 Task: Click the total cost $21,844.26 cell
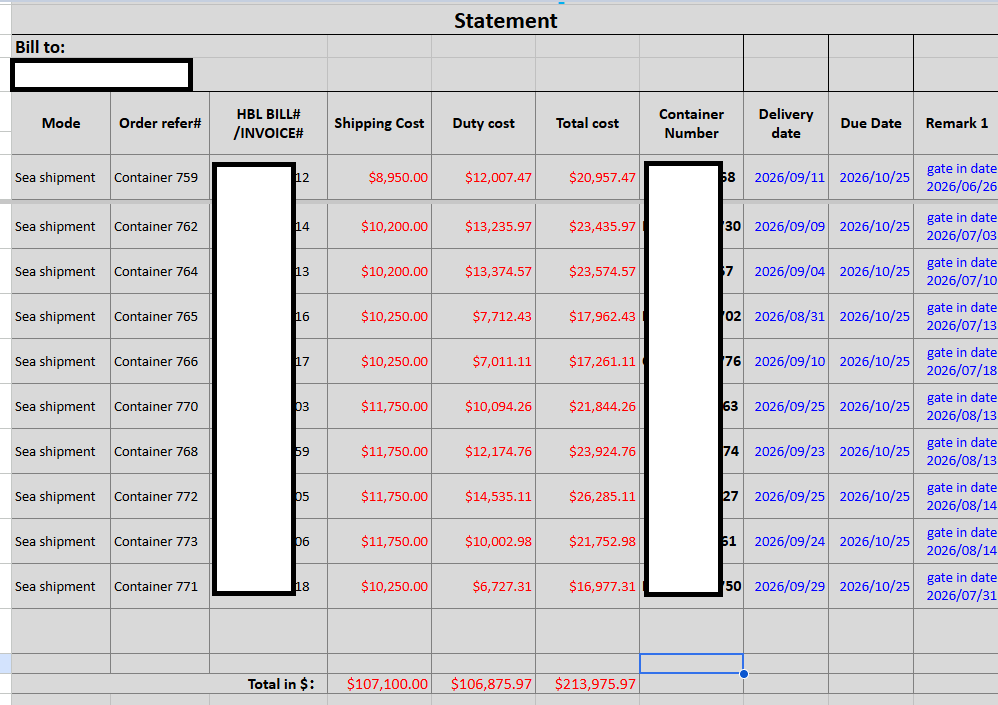point(587,407)
